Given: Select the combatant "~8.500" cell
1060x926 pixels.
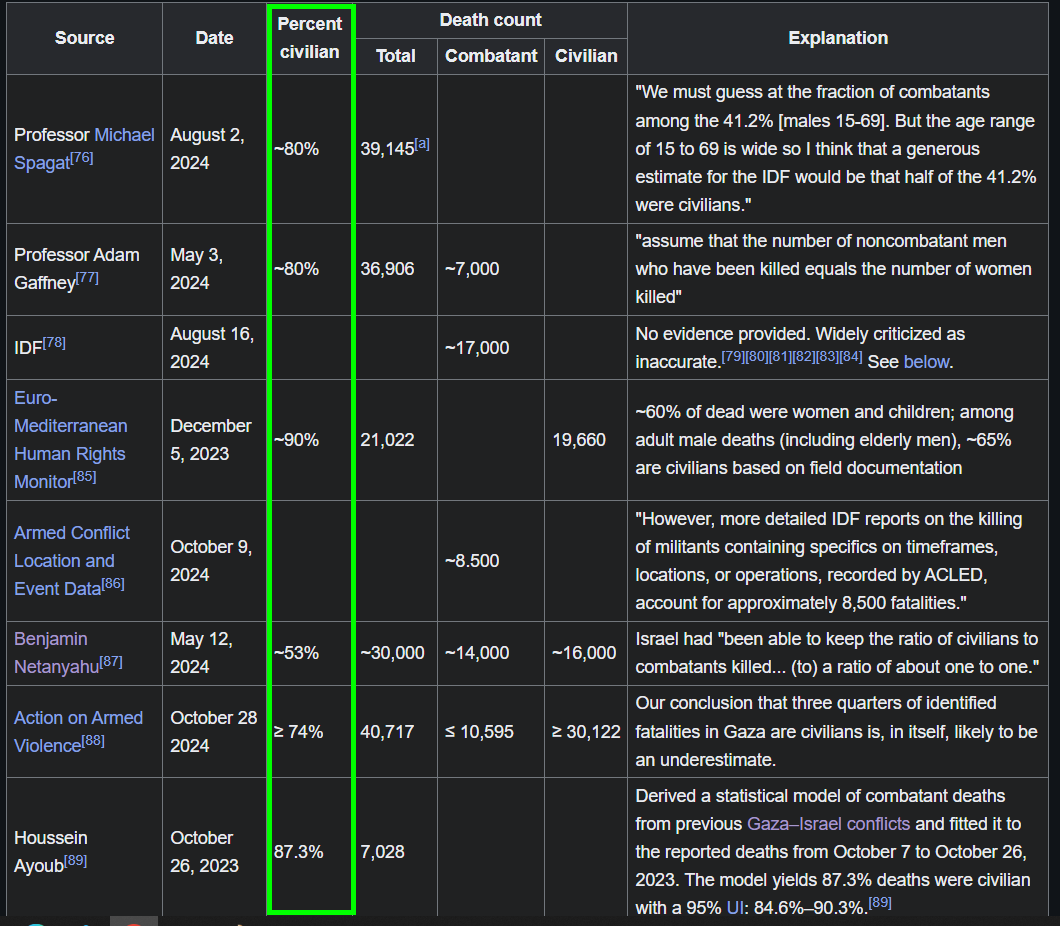Looking at the screenshot, I should pyautogui.click(x=491, y=560).
